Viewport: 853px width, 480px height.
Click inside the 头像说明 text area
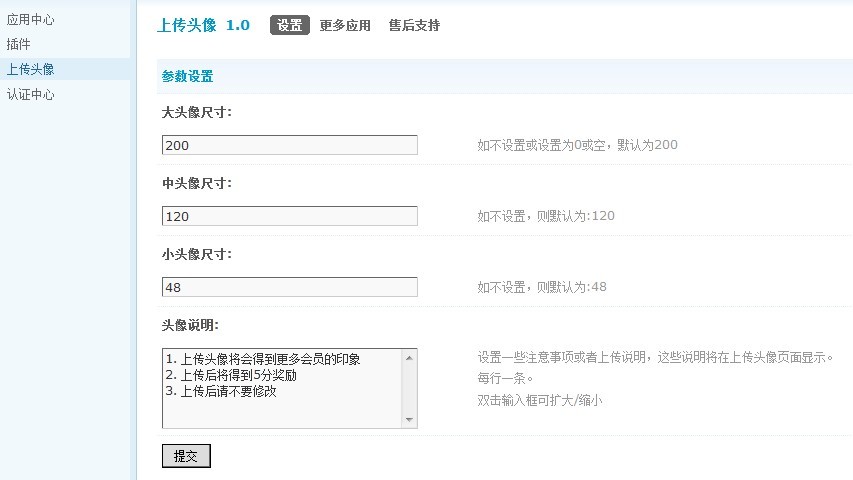coord(280,388)
